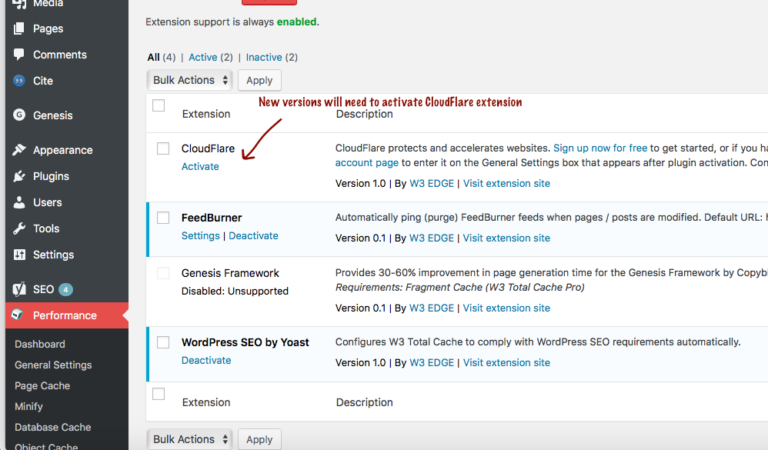Screen dimensions: 768x450
Task: Click the Plugins plug icon
Action: 19,176
